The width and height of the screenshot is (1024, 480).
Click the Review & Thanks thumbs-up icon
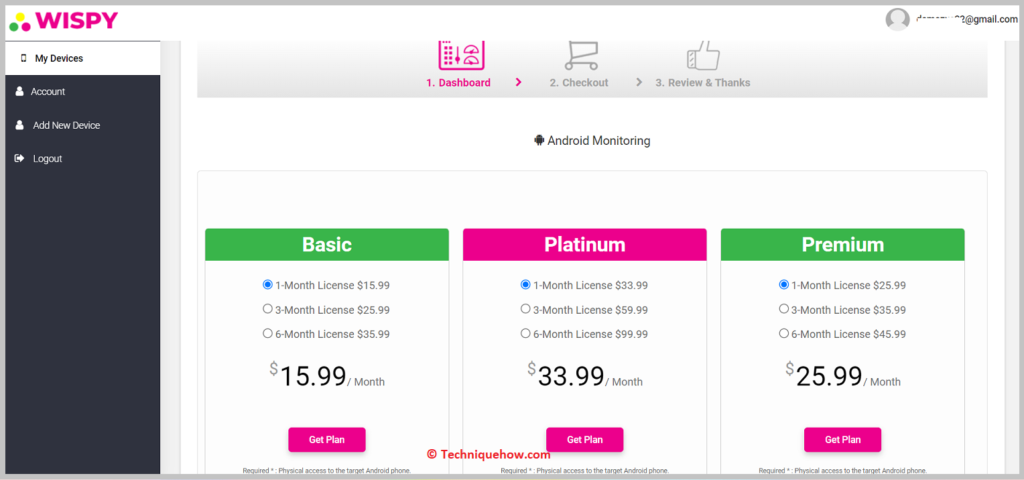(x=703, y=55)
